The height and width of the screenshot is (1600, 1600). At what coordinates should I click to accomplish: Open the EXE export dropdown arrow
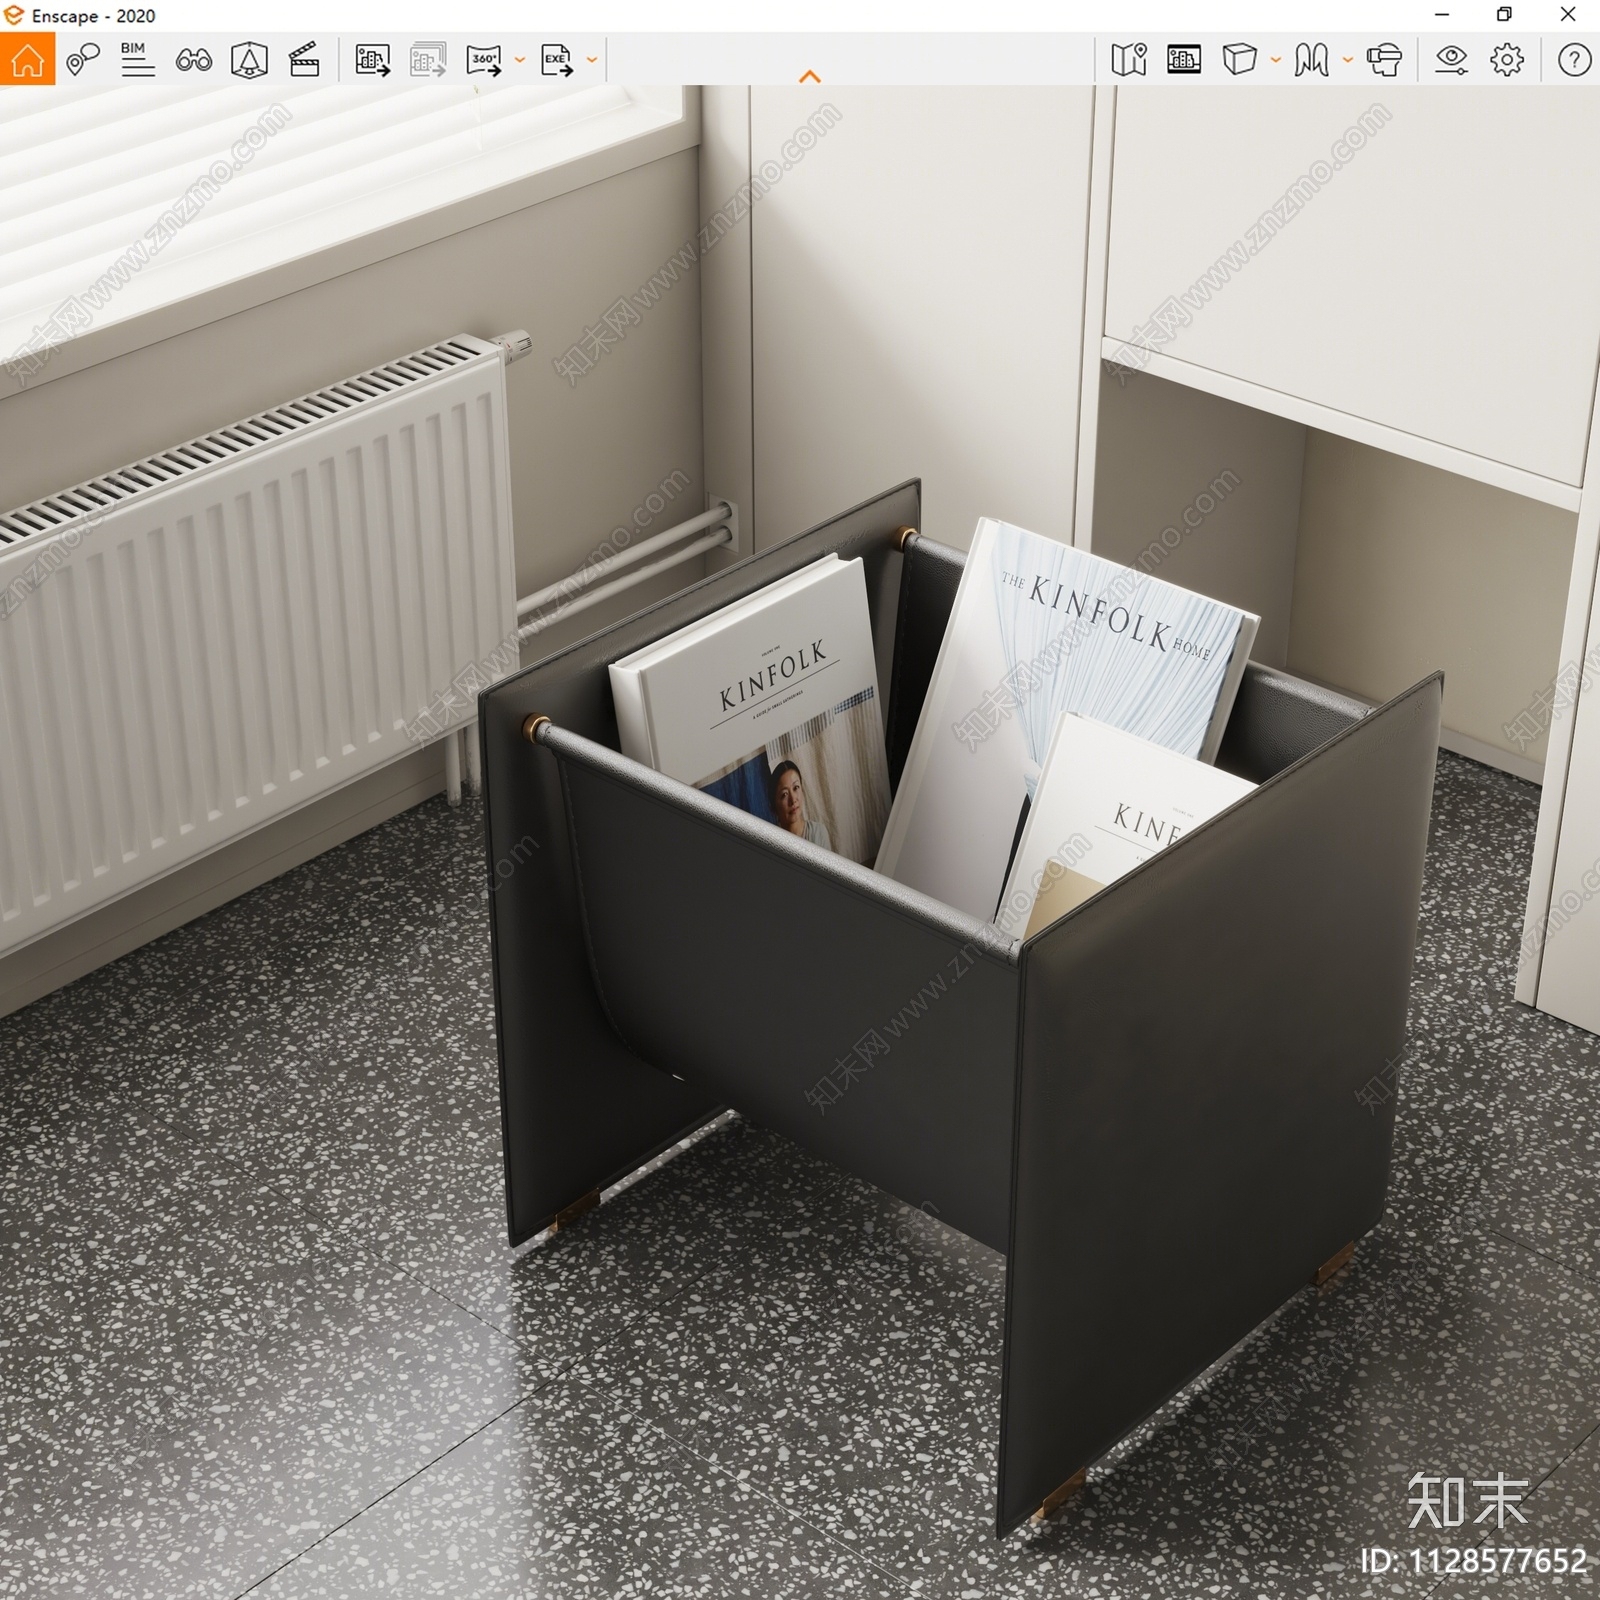click(591, 60)
